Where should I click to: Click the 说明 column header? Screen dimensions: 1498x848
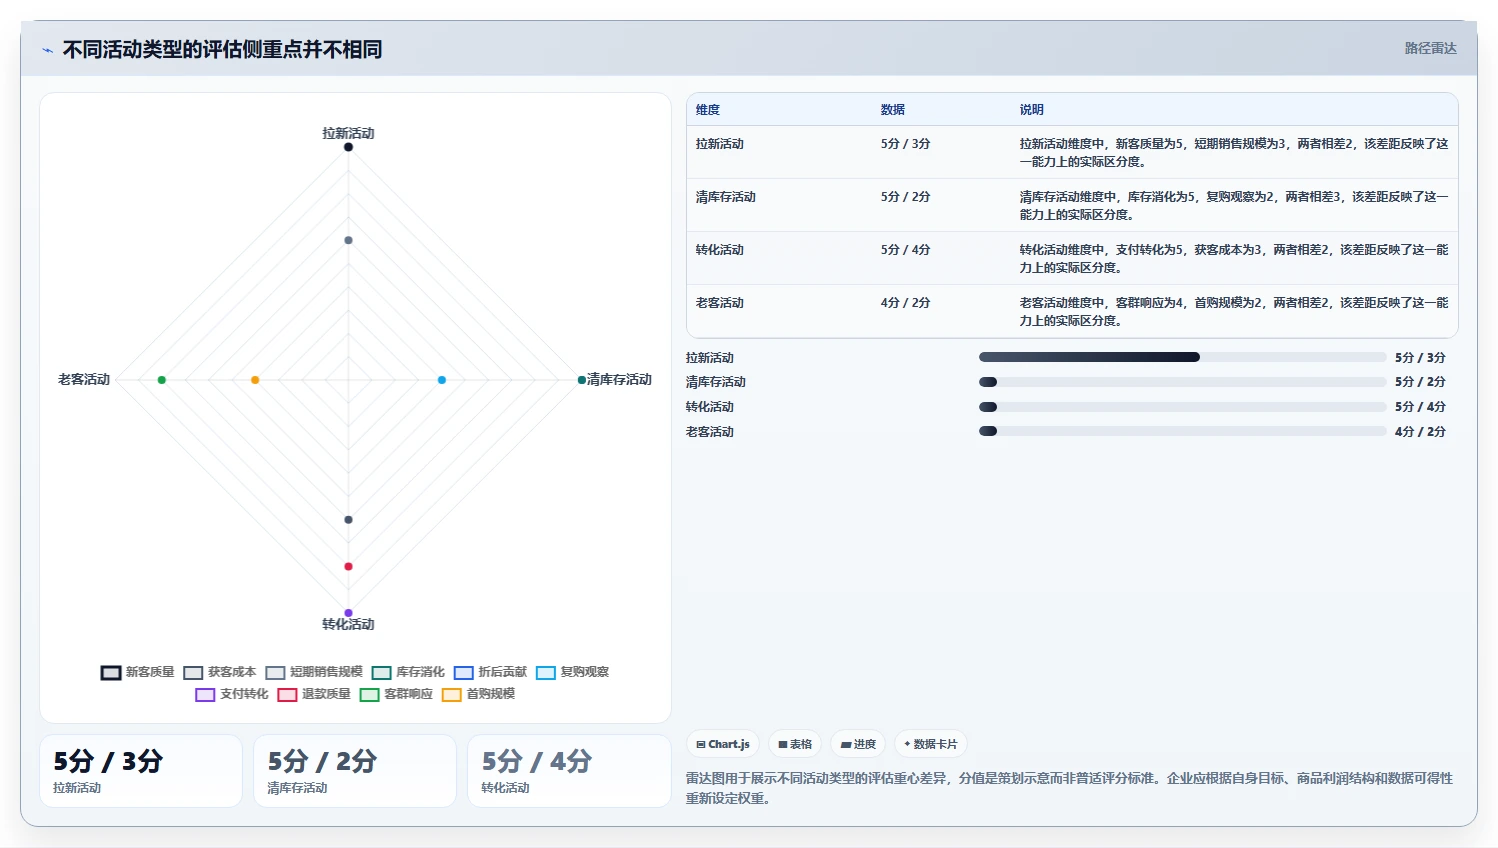click(1032, 110)
